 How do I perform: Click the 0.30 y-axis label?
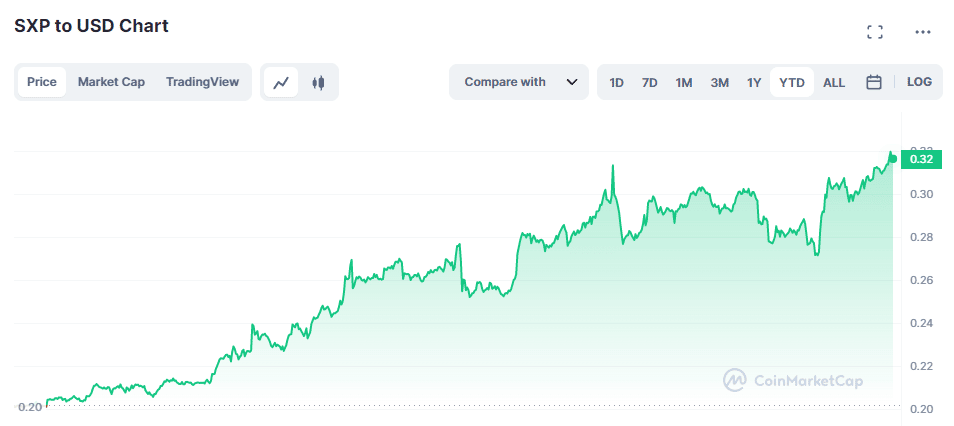pos(921,194)
